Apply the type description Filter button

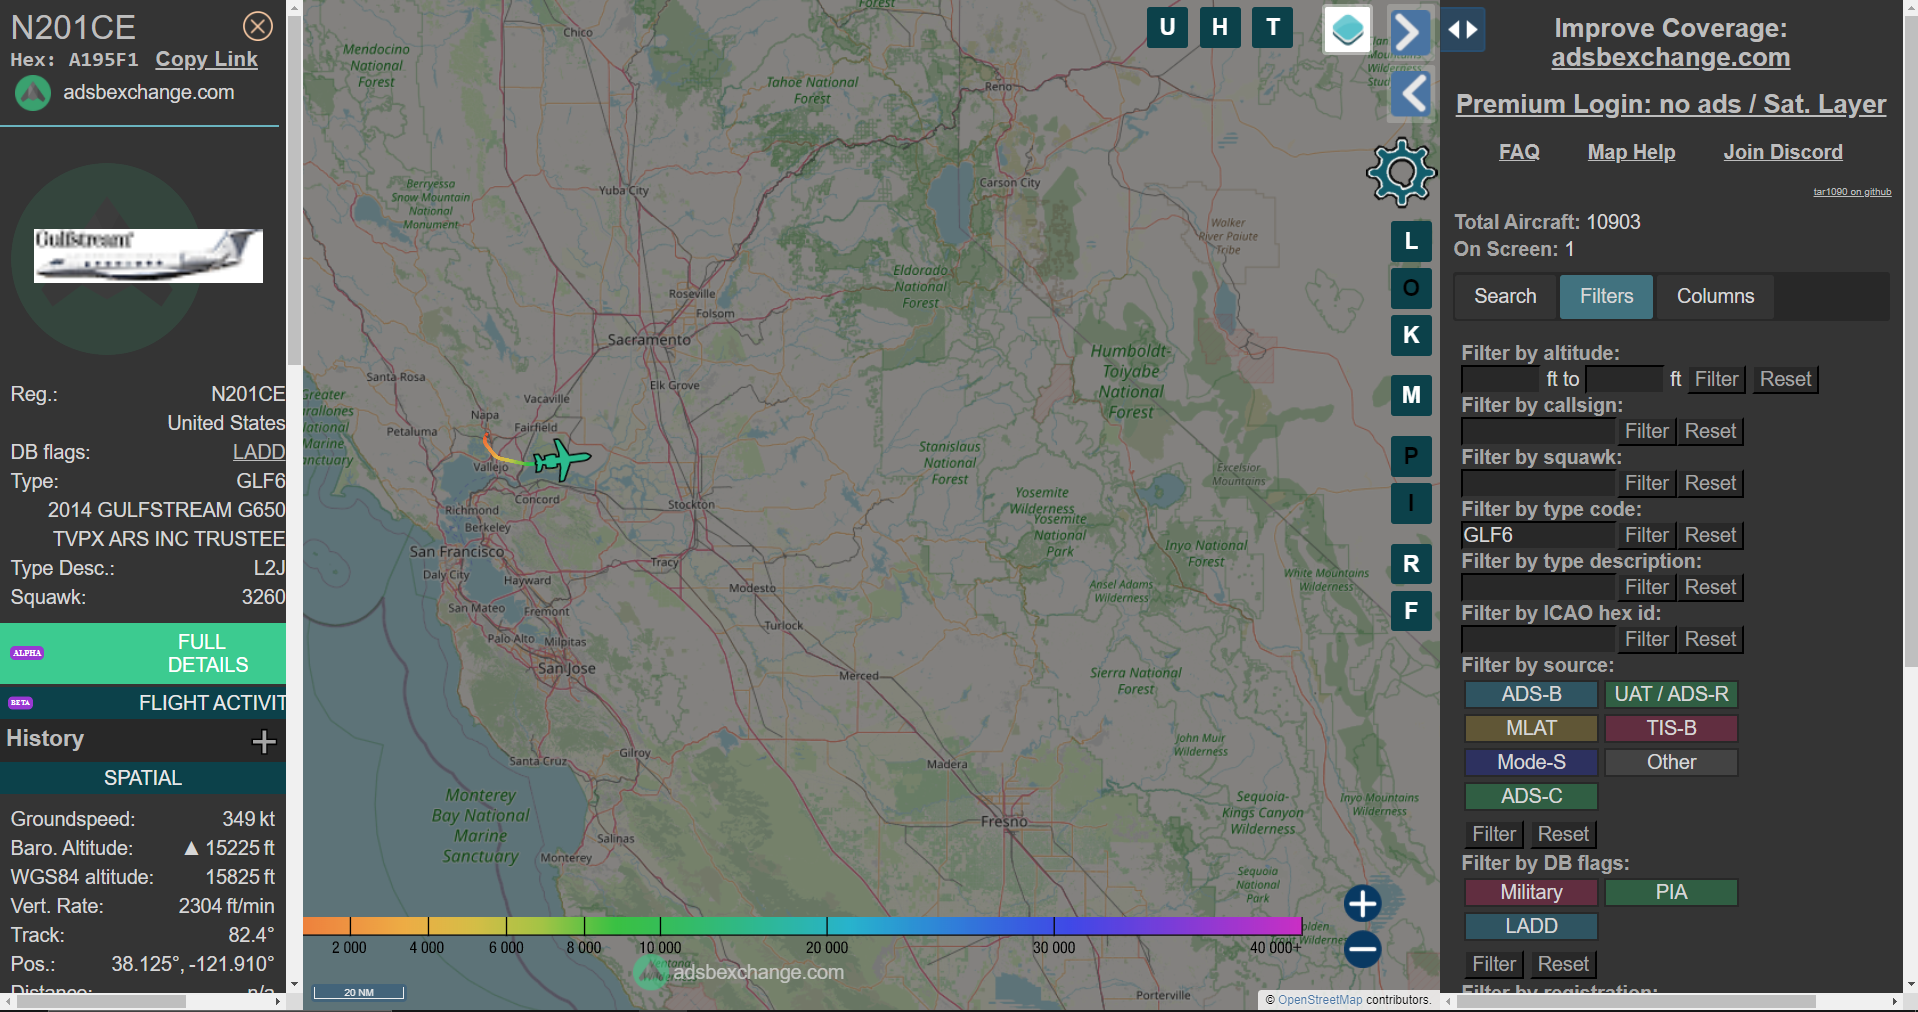[x=1647, y=587]
